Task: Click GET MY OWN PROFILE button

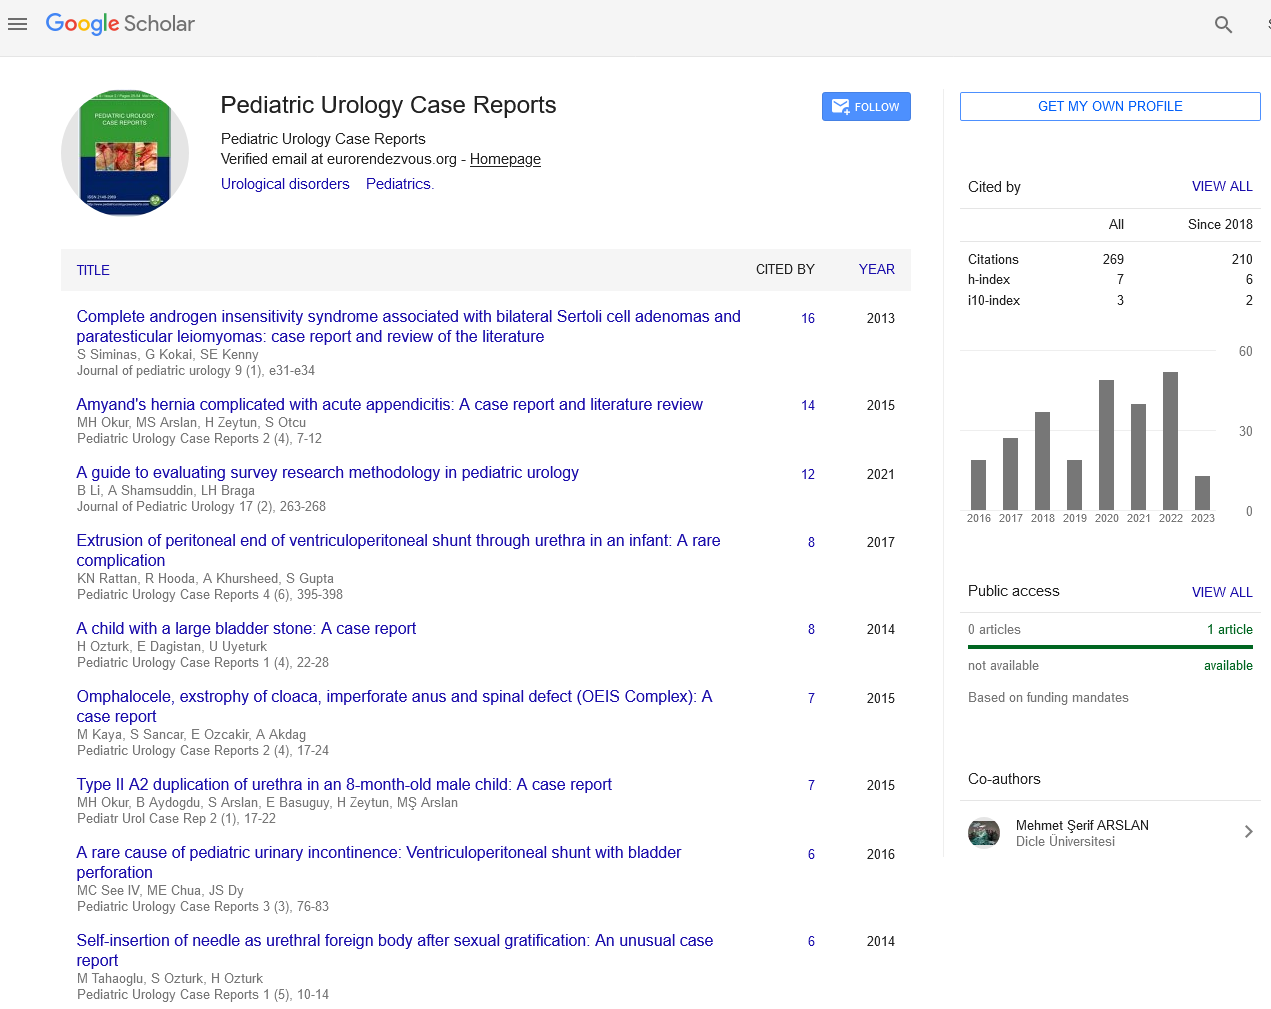Action: (x=1110, y=106)
